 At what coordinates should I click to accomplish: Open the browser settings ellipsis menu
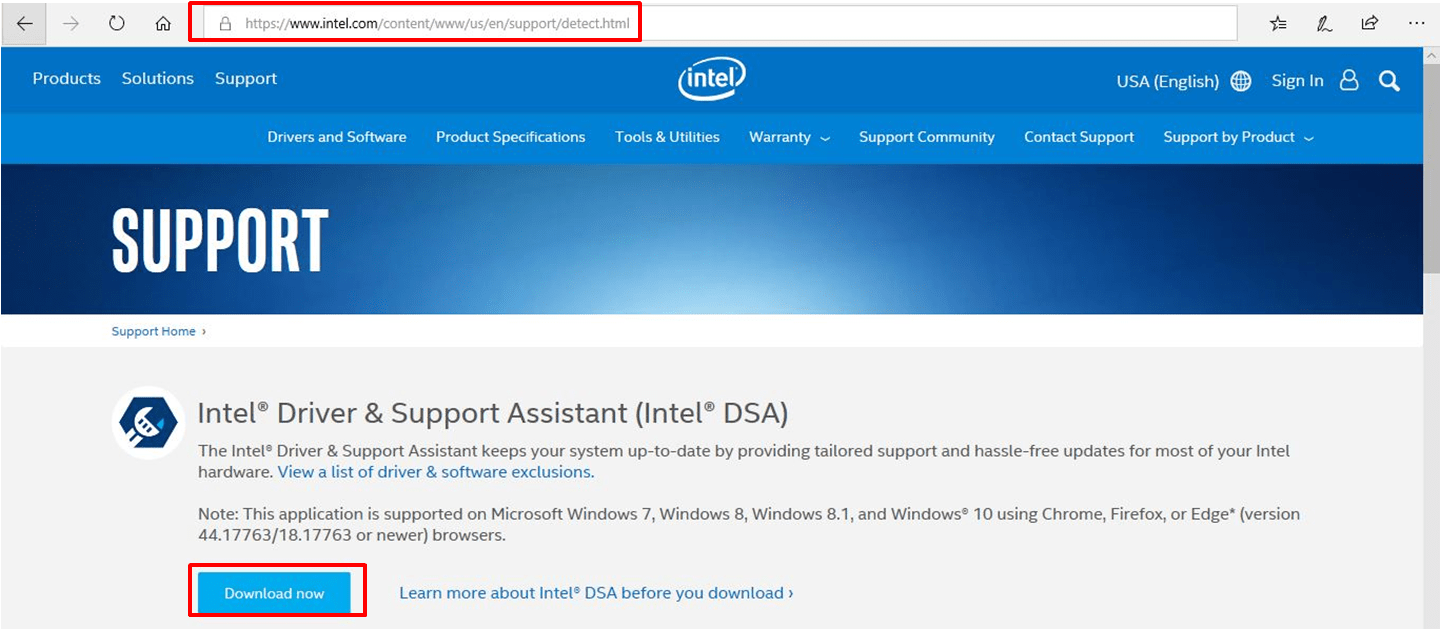click(1416, 23)
